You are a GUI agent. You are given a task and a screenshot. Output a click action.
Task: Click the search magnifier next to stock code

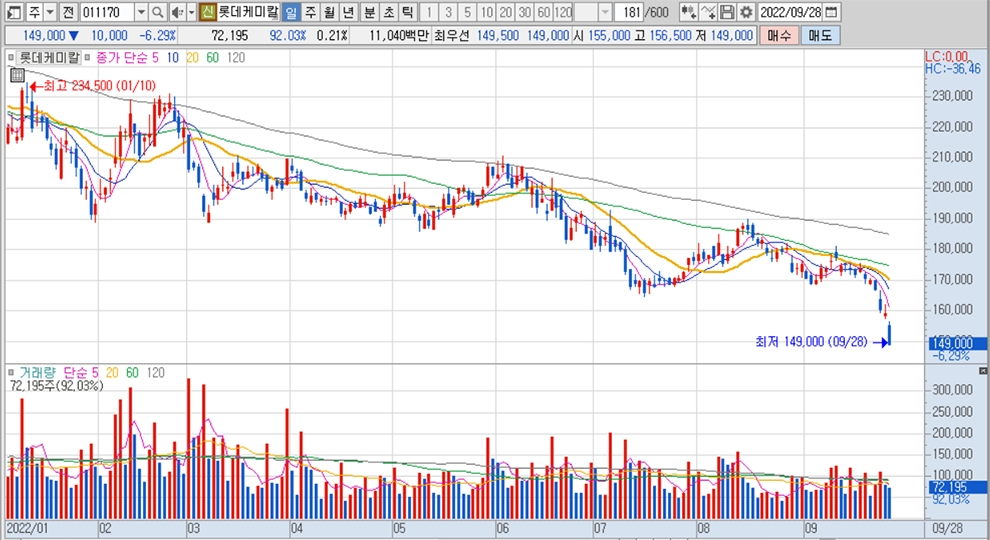click(x=158, y=12)
